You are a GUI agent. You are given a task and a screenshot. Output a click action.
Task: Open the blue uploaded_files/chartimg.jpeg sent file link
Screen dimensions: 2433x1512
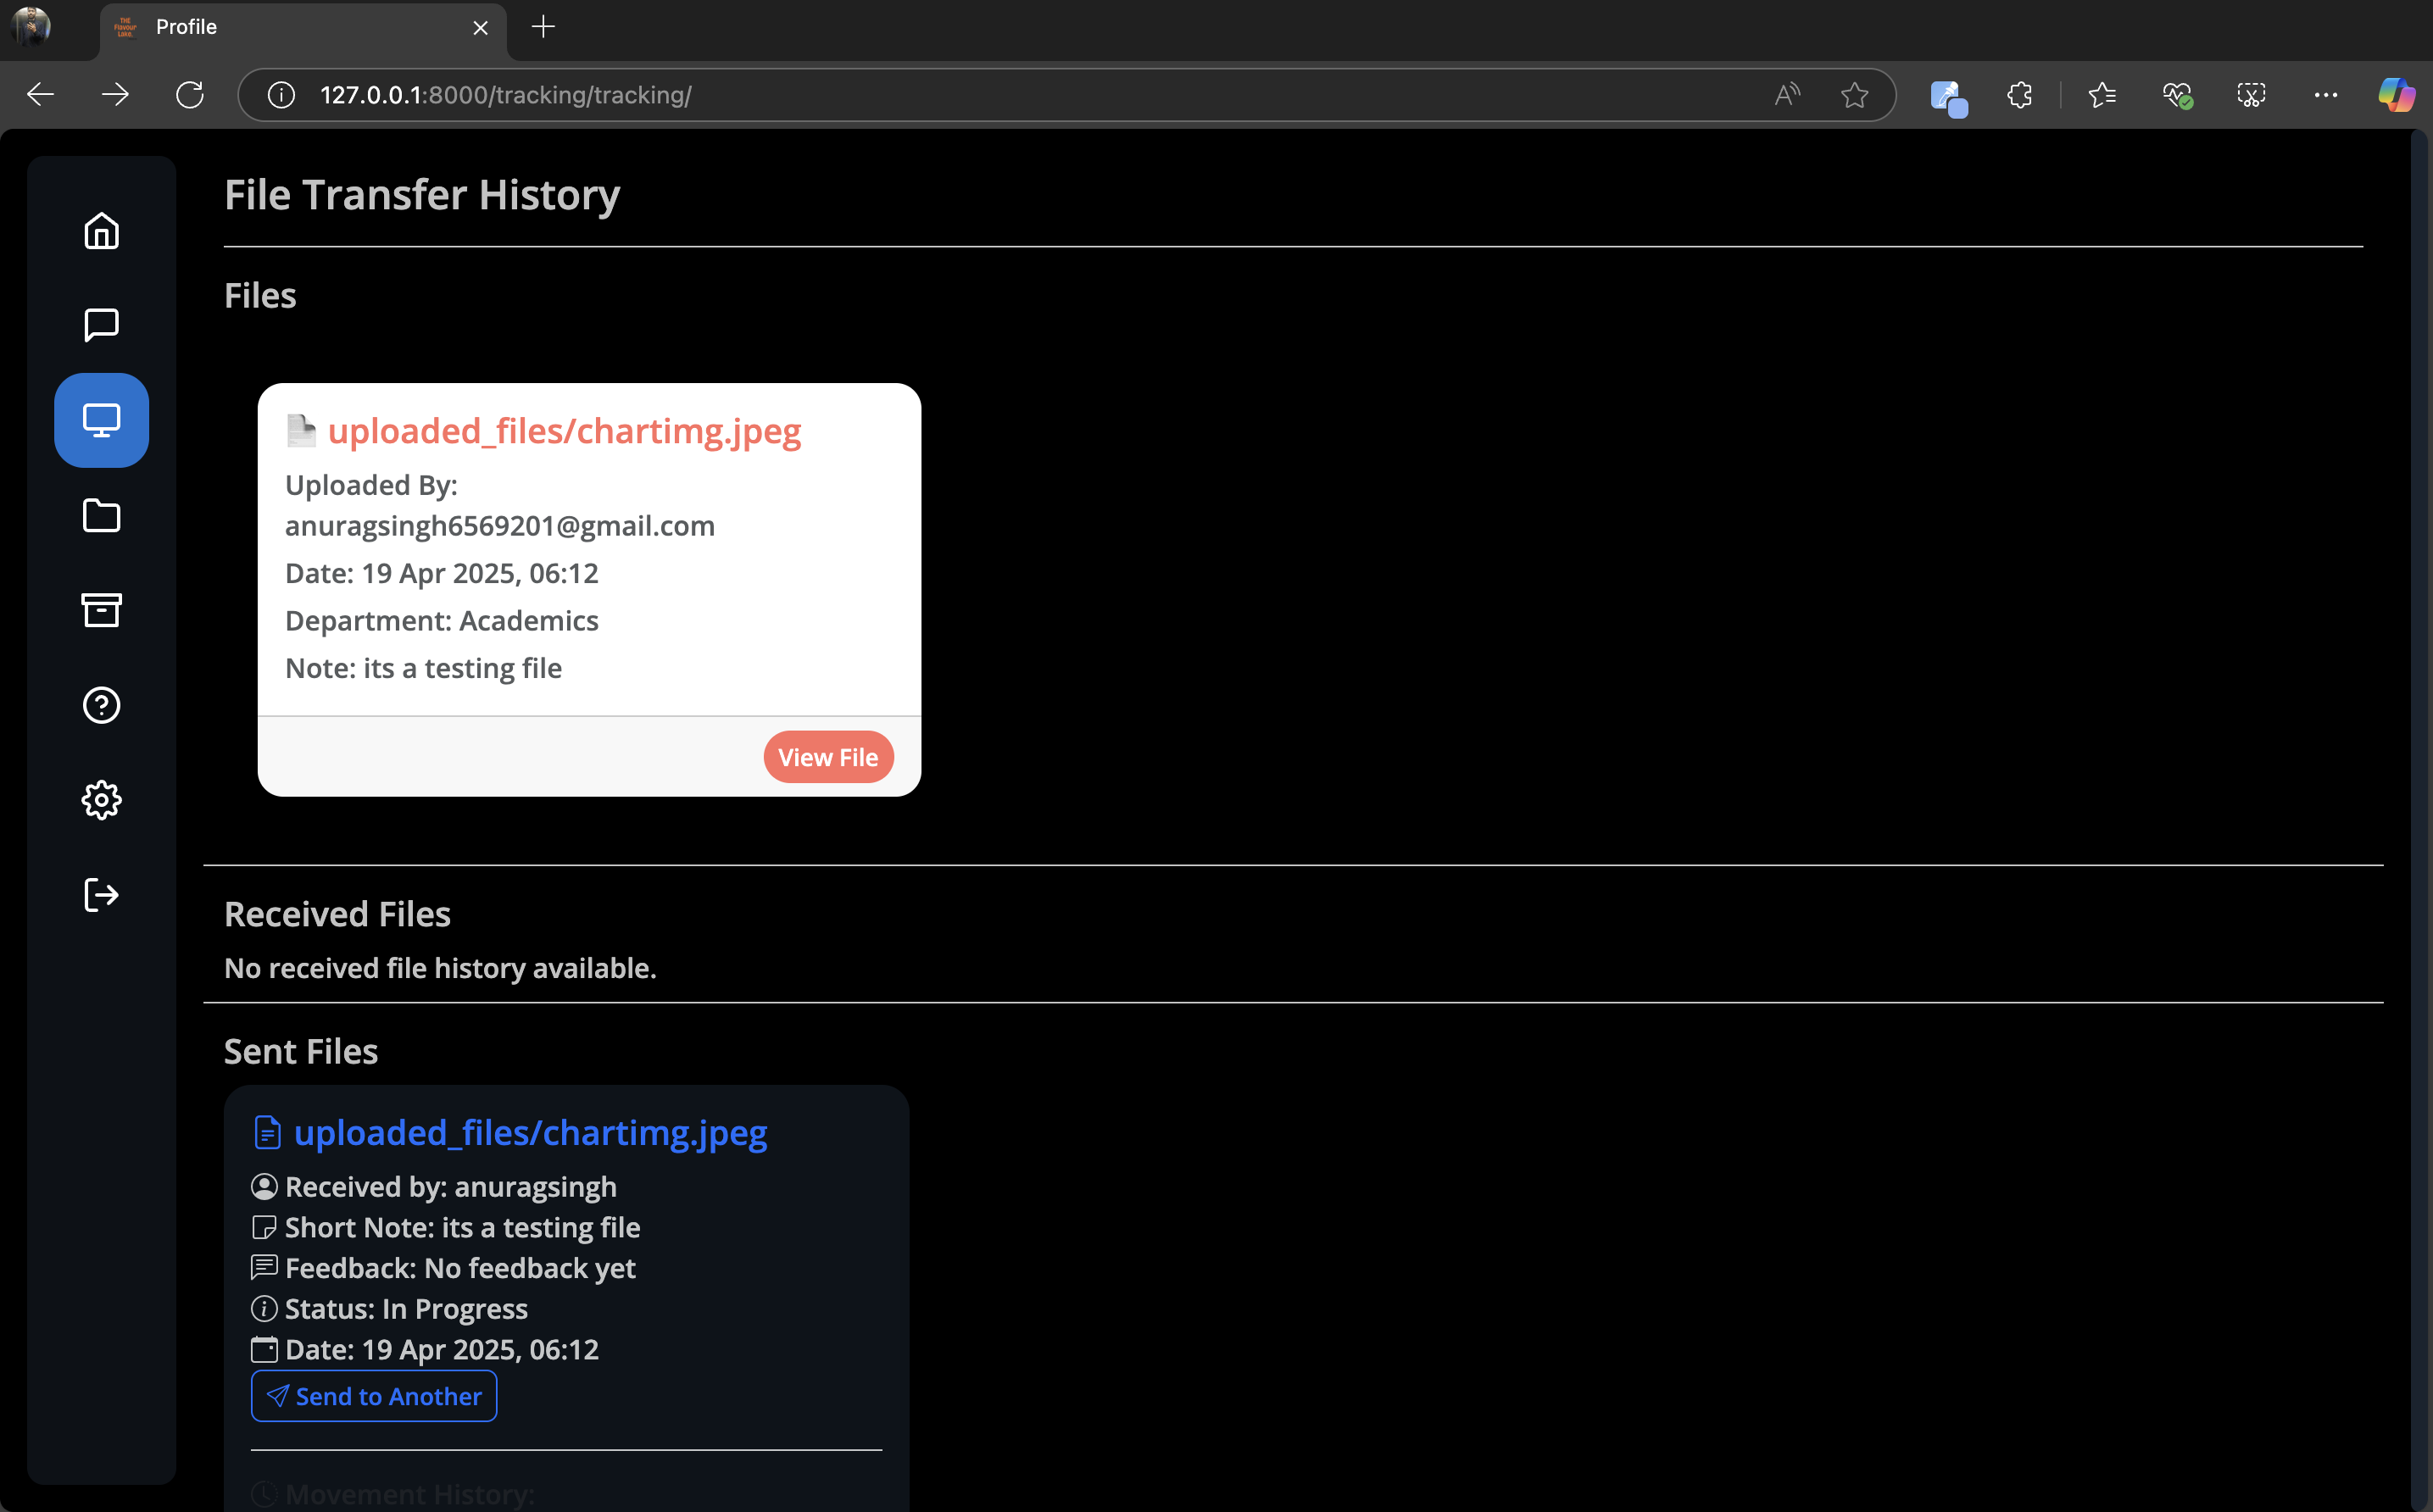[x=530, y=1133]
